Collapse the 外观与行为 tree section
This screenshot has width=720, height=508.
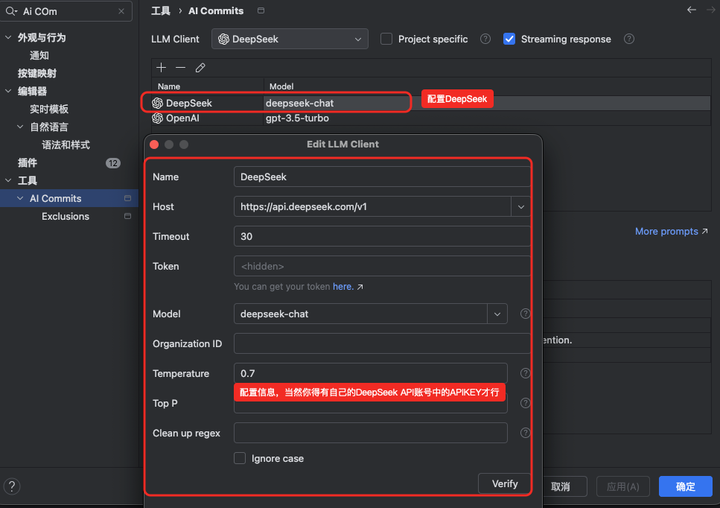pos(8,37)
